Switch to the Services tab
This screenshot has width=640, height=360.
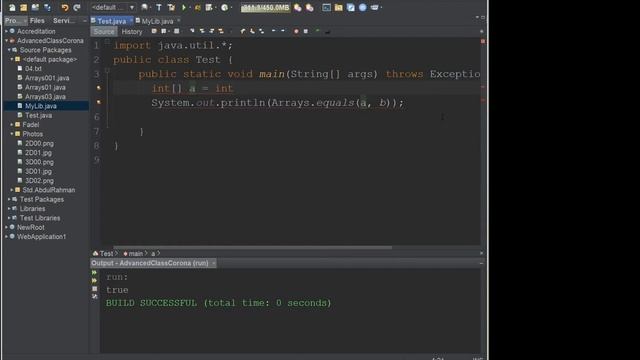(x=64, y=20)
